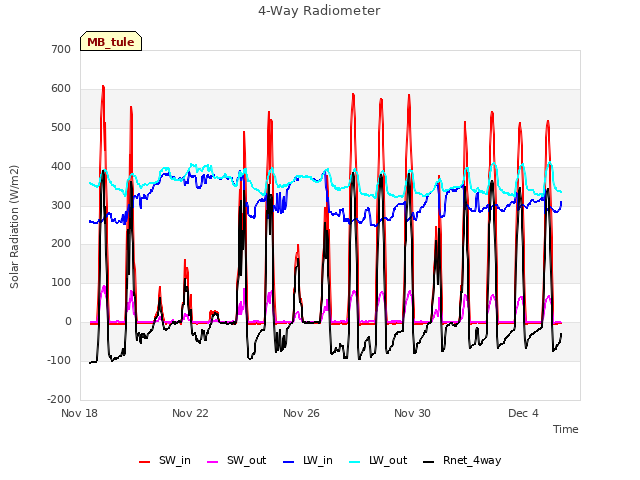
Task: Click the cyan LW_out legend swatch
Action: point(355,462)
